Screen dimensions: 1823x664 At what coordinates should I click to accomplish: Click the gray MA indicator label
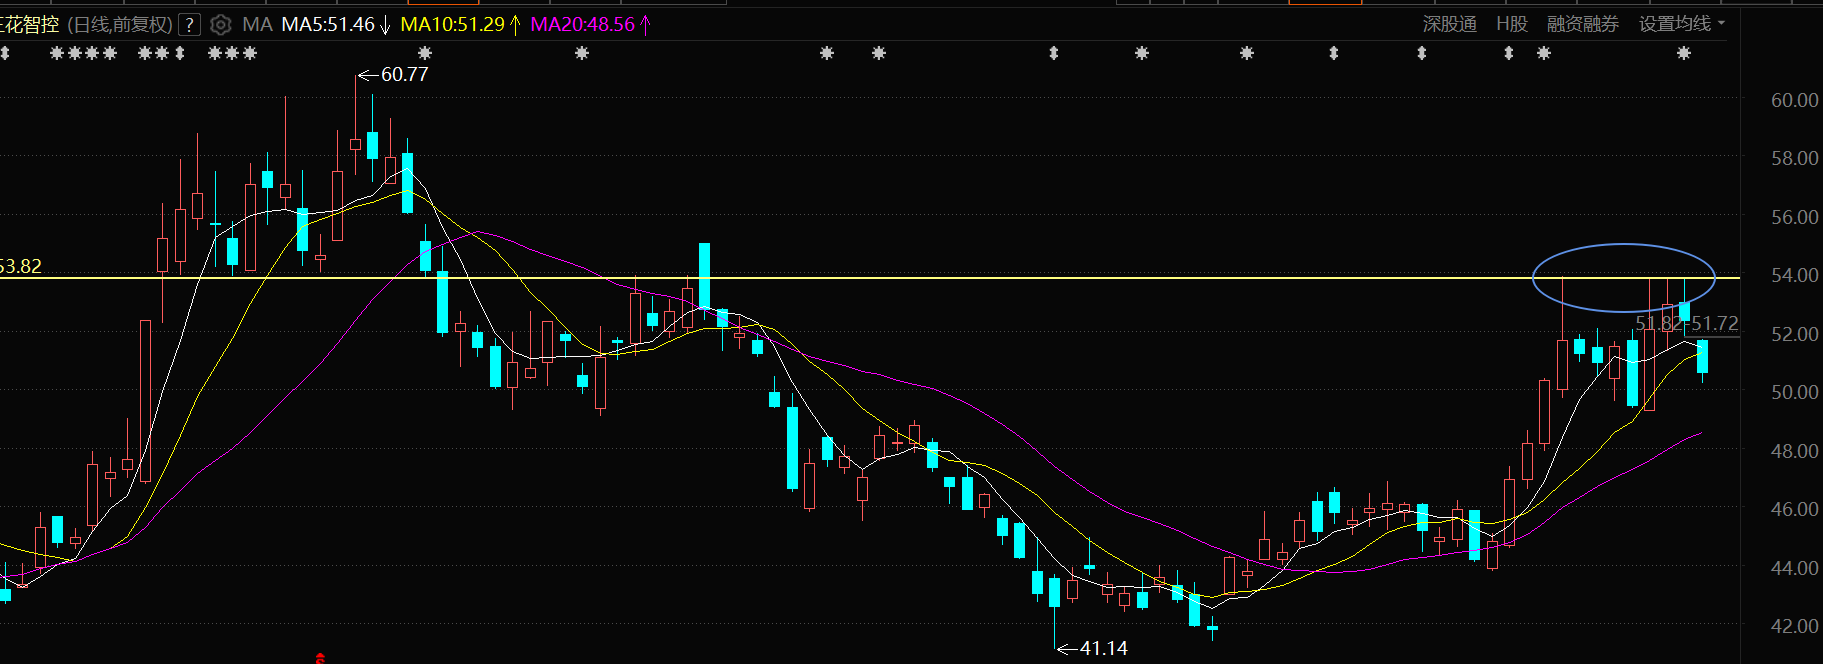click(x=257, y=24)
